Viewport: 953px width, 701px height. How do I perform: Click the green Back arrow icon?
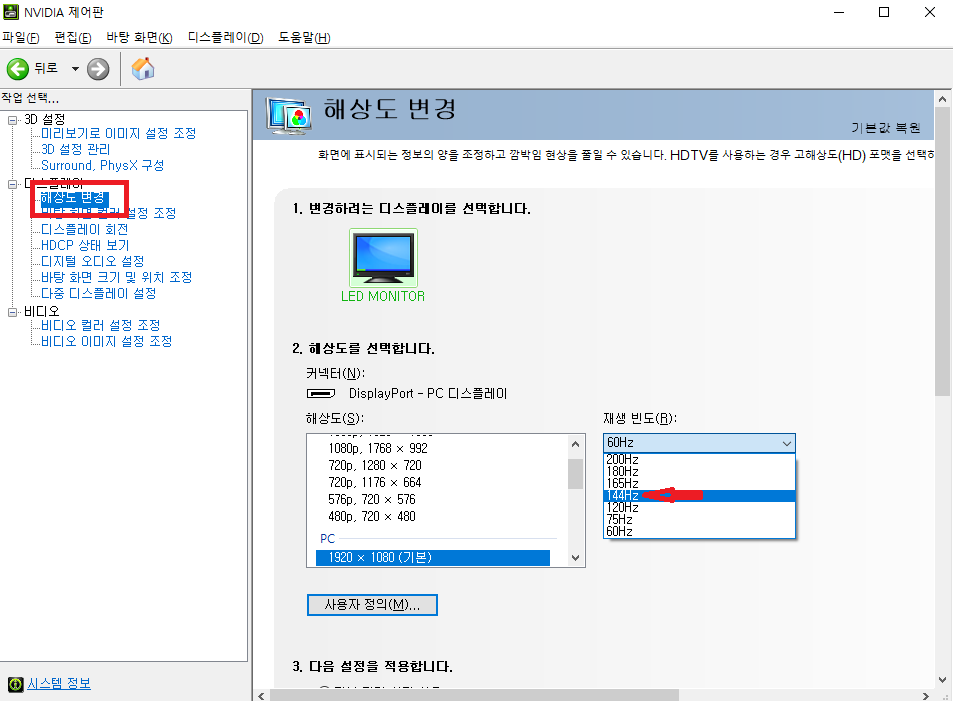pyautogui.click(x=18, y=69)
